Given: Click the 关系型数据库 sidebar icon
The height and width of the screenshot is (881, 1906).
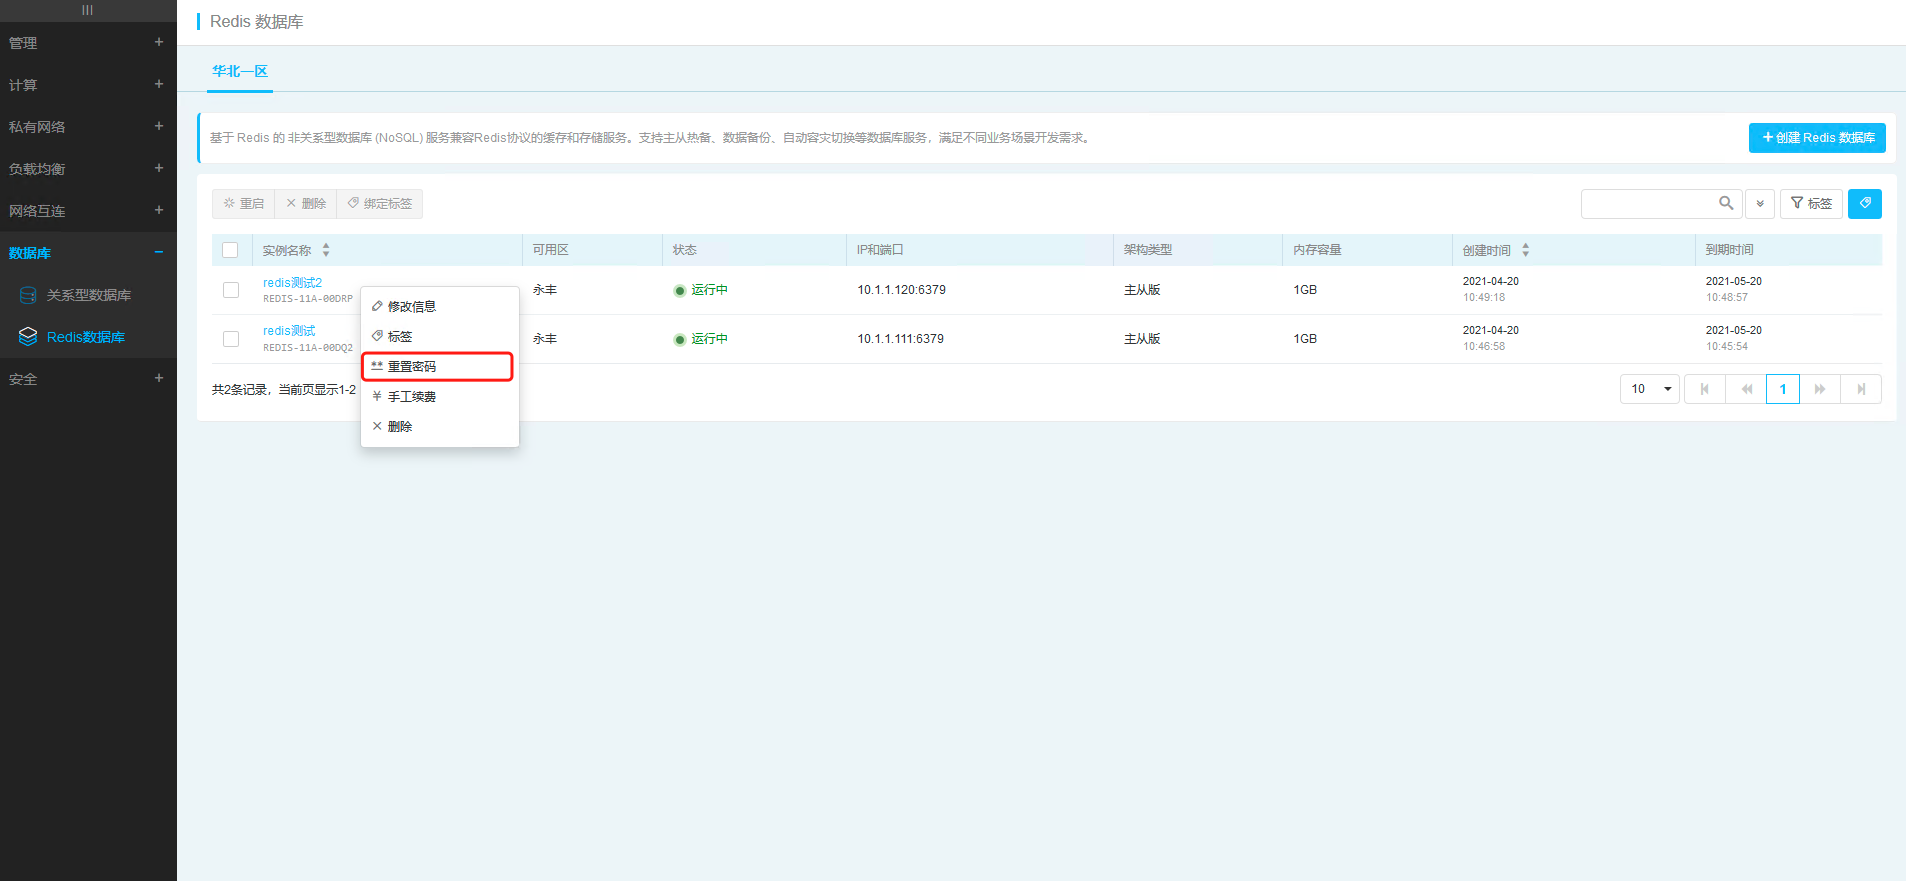Looking at the screenshot, I should (28, 295).
